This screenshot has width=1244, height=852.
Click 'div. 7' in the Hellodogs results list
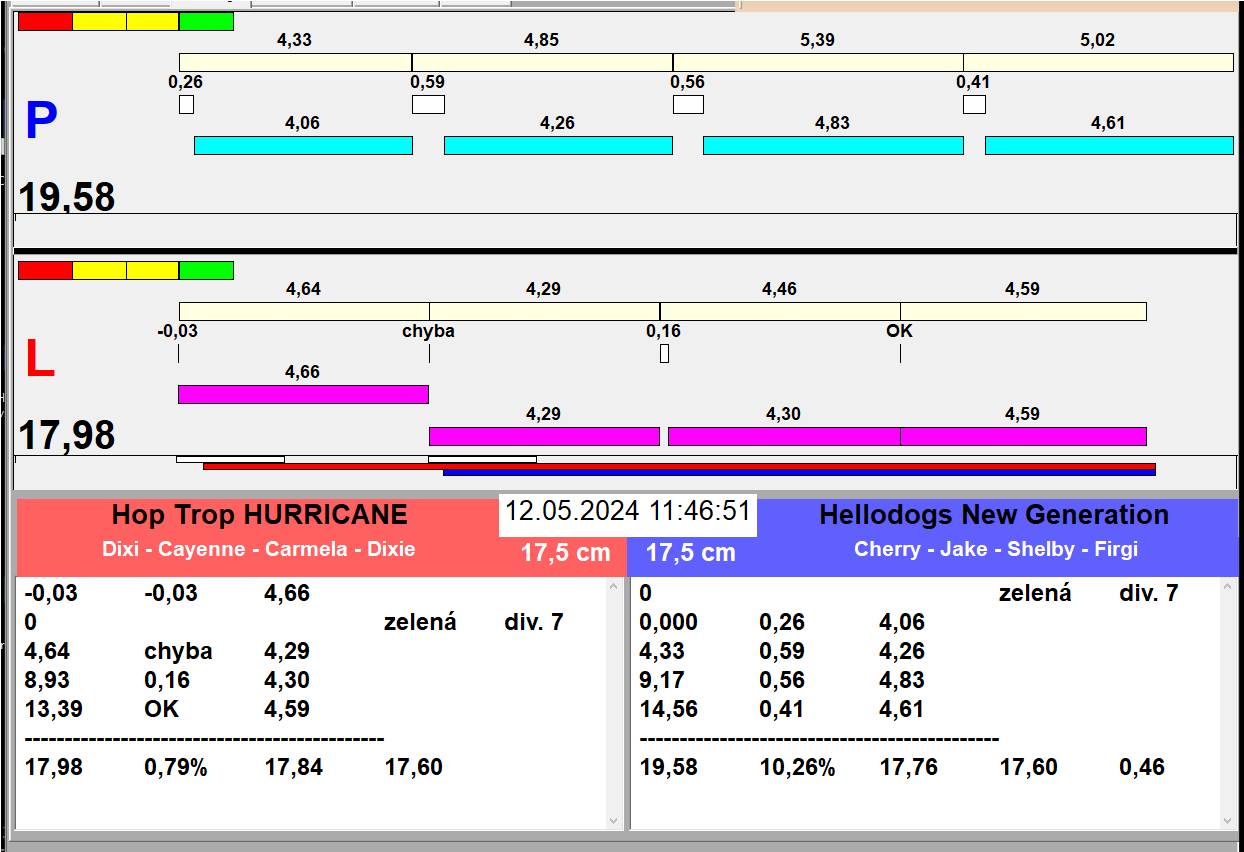coord(1149,594)
